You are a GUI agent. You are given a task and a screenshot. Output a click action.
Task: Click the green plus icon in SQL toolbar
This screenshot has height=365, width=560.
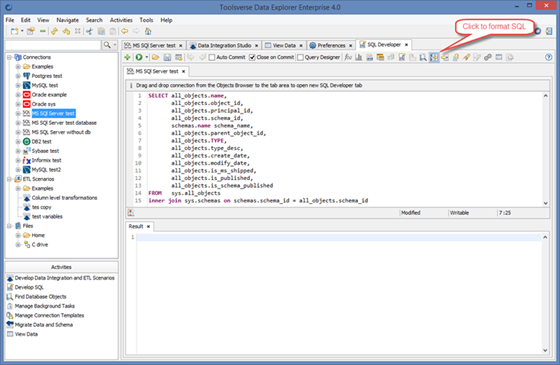point(128,57)
